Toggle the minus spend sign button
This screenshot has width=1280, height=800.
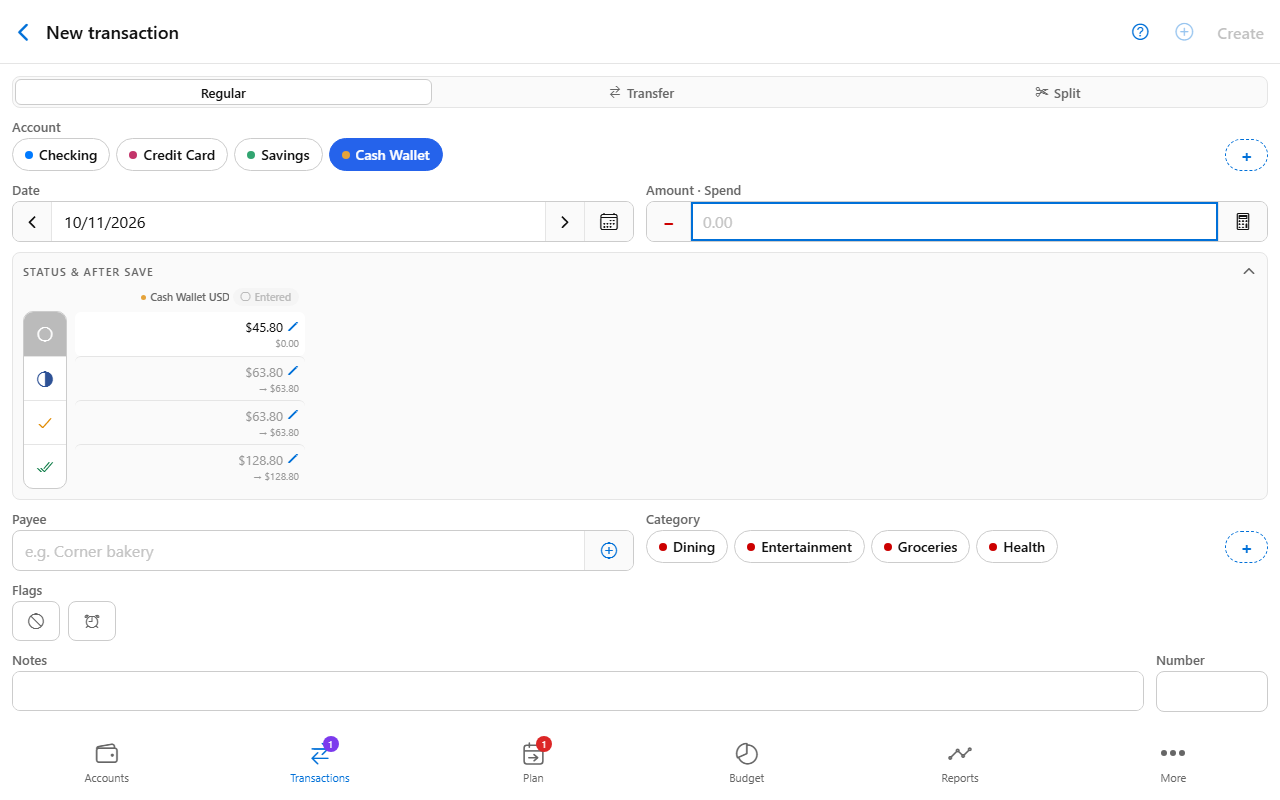click(x=669, y=222)
